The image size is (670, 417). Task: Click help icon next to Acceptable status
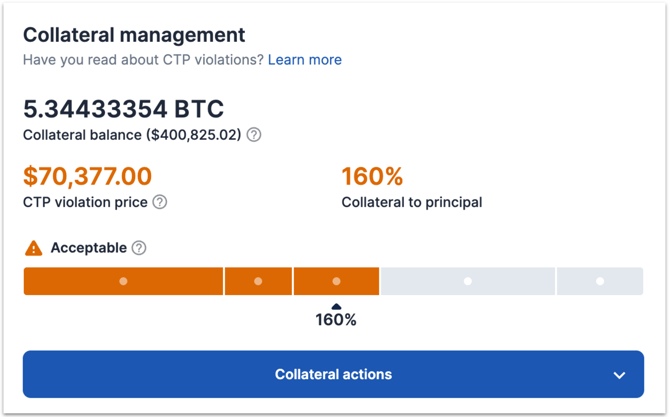[139, 248]
